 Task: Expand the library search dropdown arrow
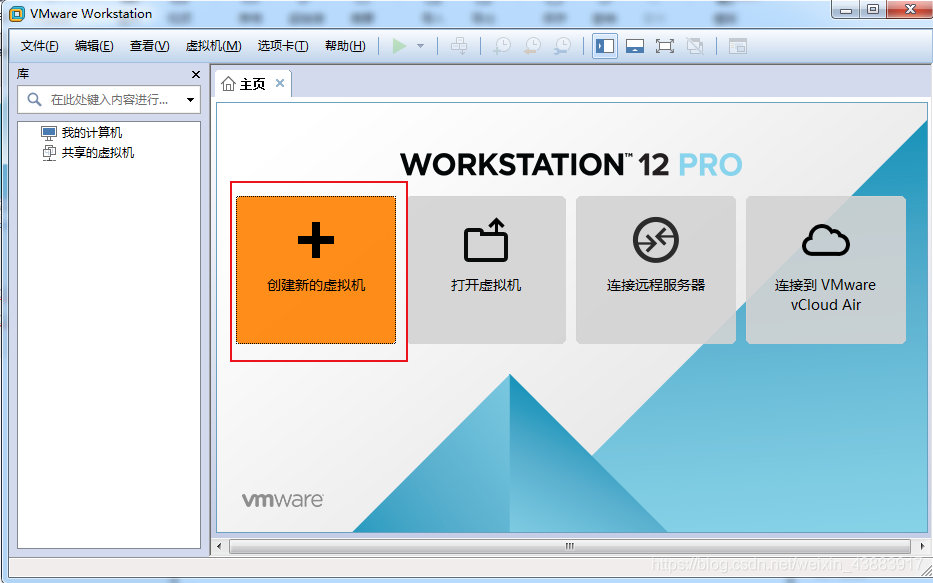(190, 99)
